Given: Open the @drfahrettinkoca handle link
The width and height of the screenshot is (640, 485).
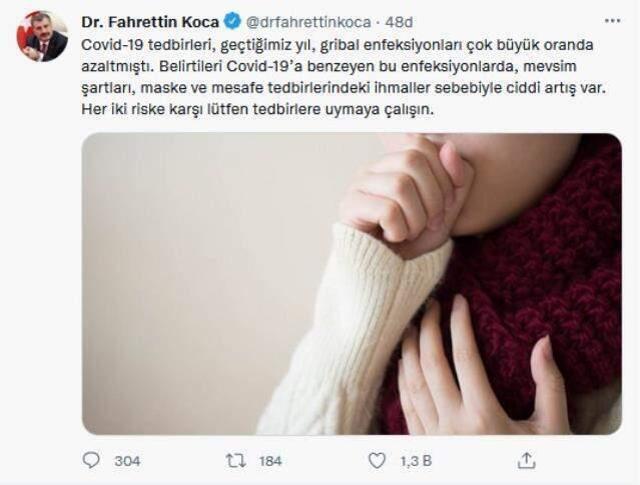Looking at the screenshot, I should coord(313,19).
